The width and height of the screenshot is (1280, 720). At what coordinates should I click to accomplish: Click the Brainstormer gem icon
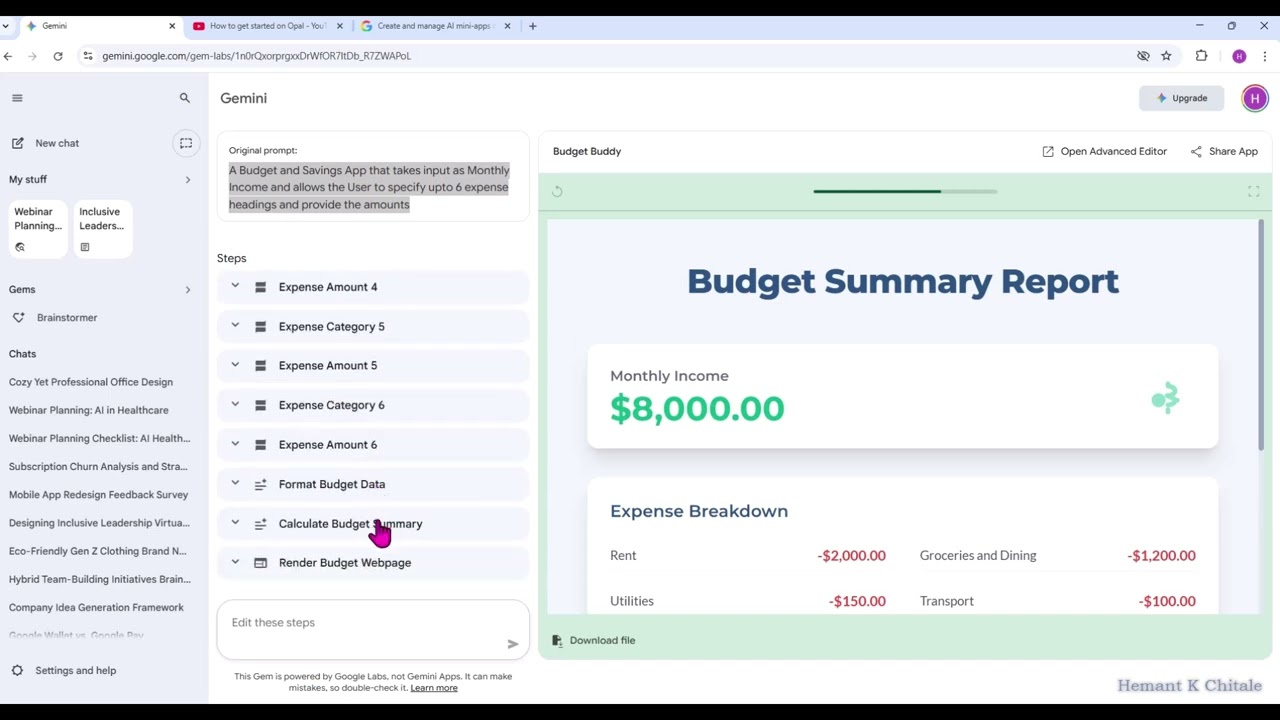pos(18,318)
